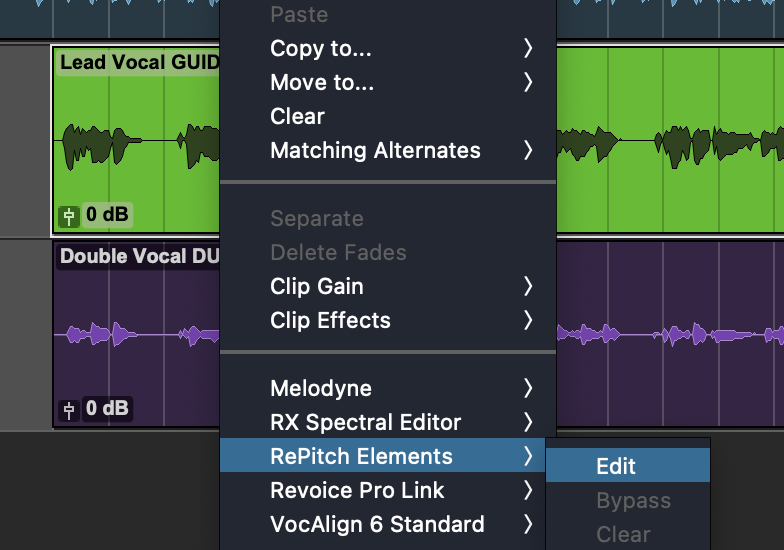Click the Lead Vocal 0 dB gain value
784x550 pixels.
tap(106, 214)
